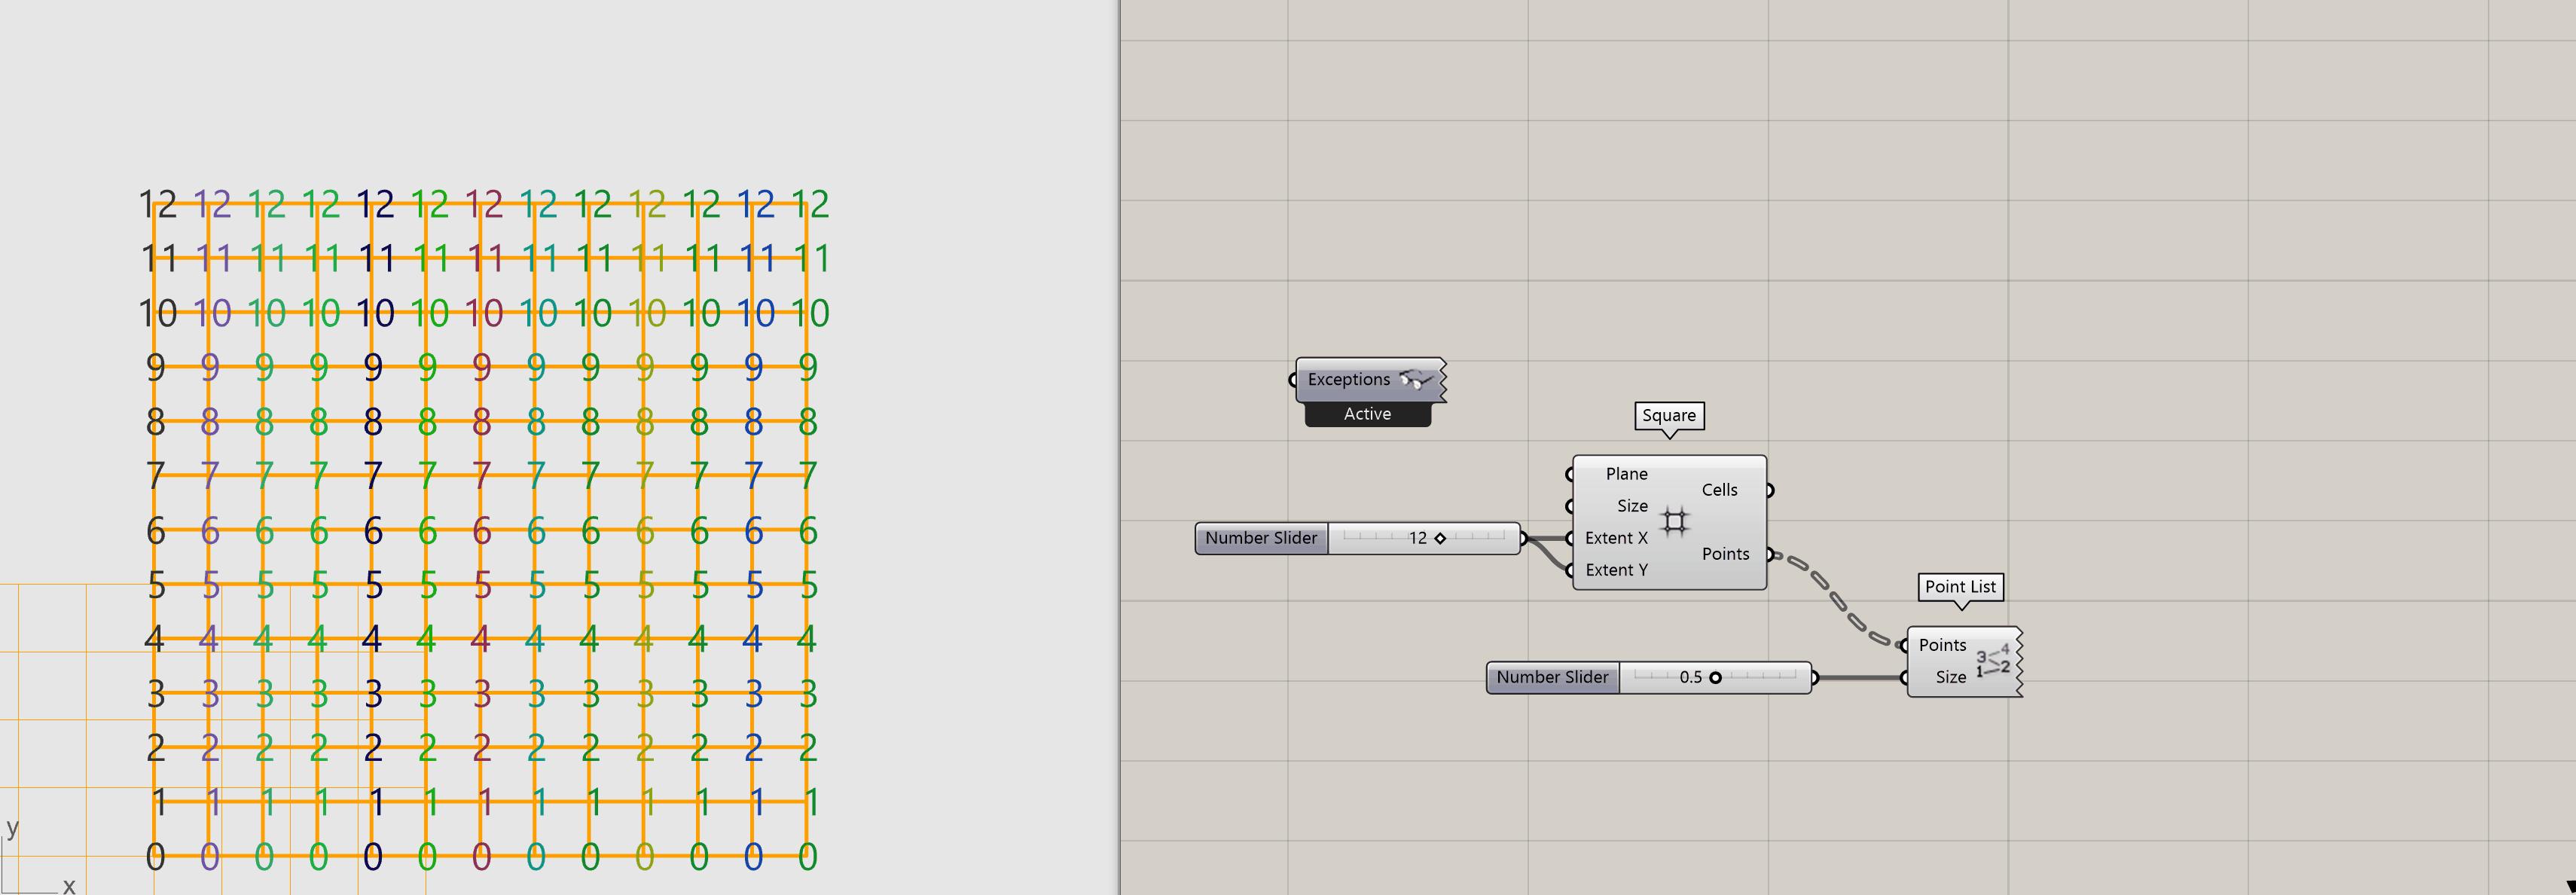
Task: Select the Extent X input label
Action: [1616, 538]
